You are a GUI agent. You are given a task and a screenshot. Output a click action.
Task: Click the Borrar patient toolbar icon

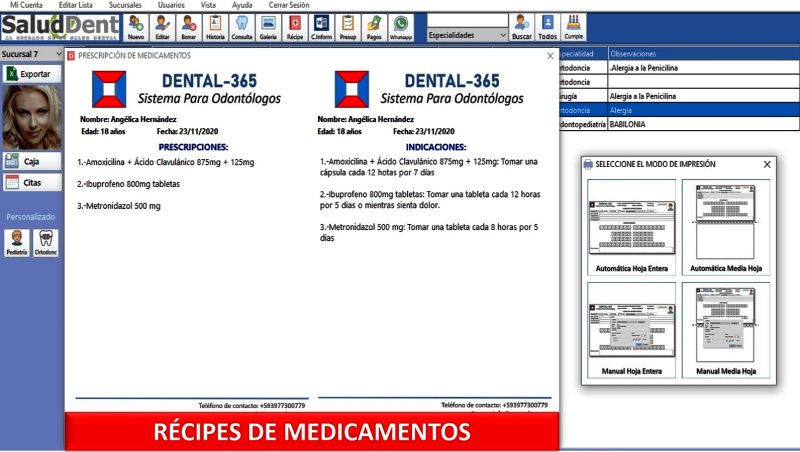click(x=189, y=28)
